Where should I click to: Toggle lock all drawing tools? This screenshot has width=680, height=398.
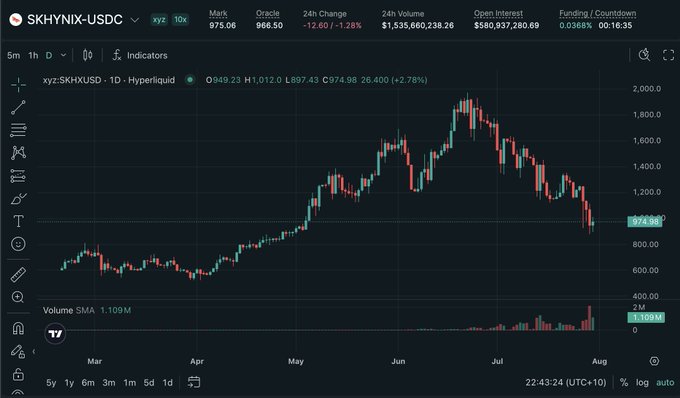18,374
